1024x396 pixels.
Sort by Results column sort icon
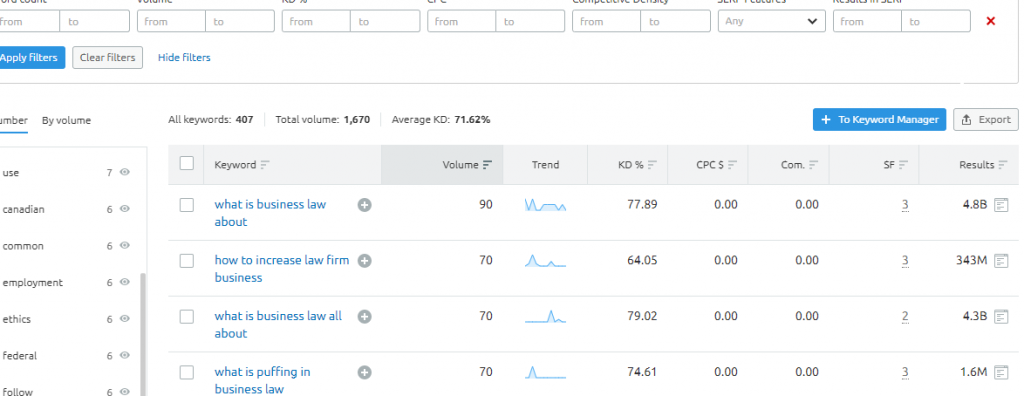tap(1002, 165)
